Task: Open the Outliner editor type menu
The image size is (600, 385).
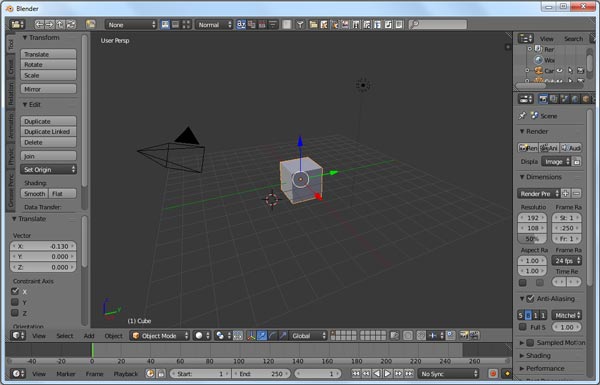Action: (526, 38)
